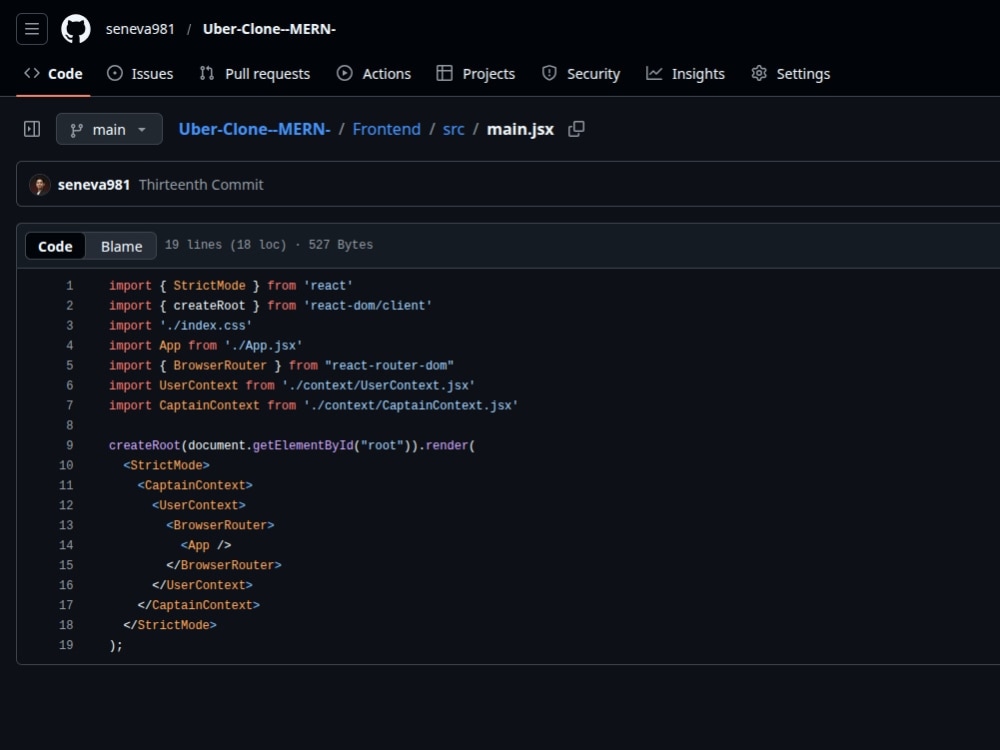Open the Issues tab
Viewport: 1000px width, 750px height.
coord(140,74)
